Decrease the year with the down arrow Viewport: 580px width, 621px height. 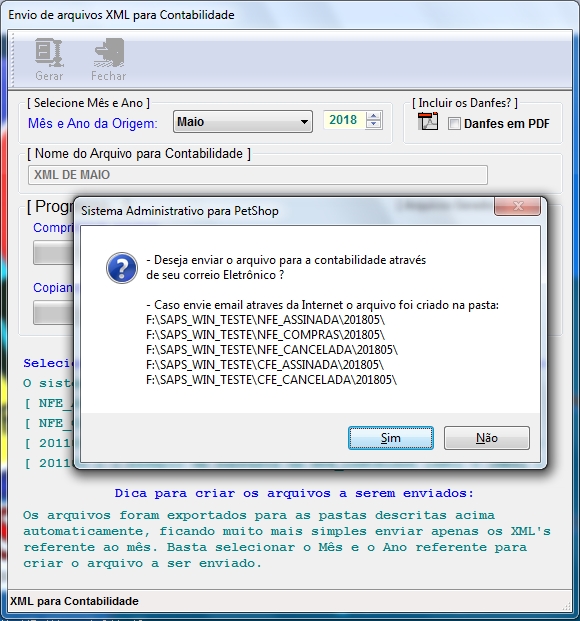tap(373, 124)
